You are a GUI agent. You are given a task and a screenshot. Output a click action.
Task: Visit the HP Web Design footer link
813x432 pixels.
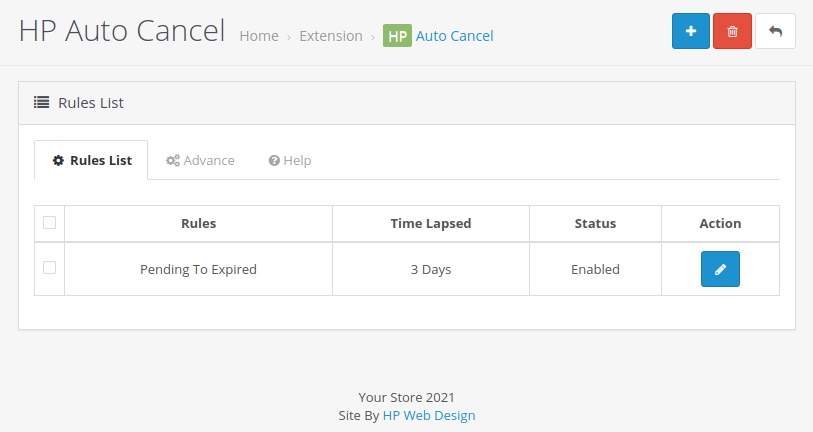429,415
